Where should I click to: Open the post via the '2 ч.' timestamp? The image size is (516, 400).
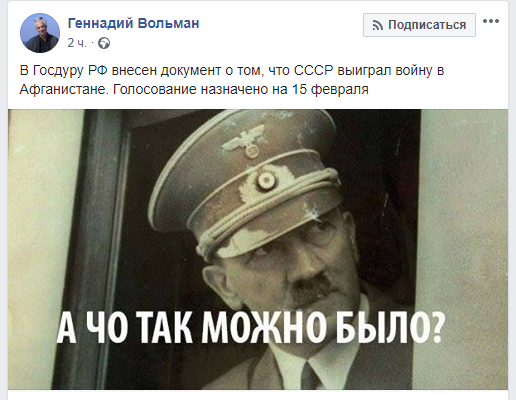pos(77,43)
